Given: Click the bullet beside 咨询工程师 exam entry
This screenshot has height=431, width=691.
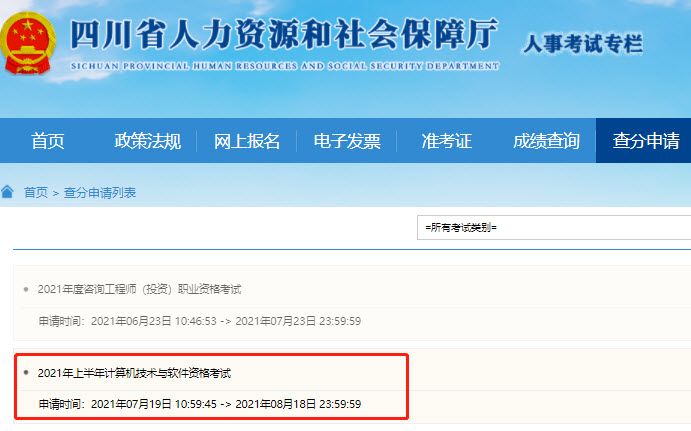Looking at the screenshot, I should coord(26,289).
